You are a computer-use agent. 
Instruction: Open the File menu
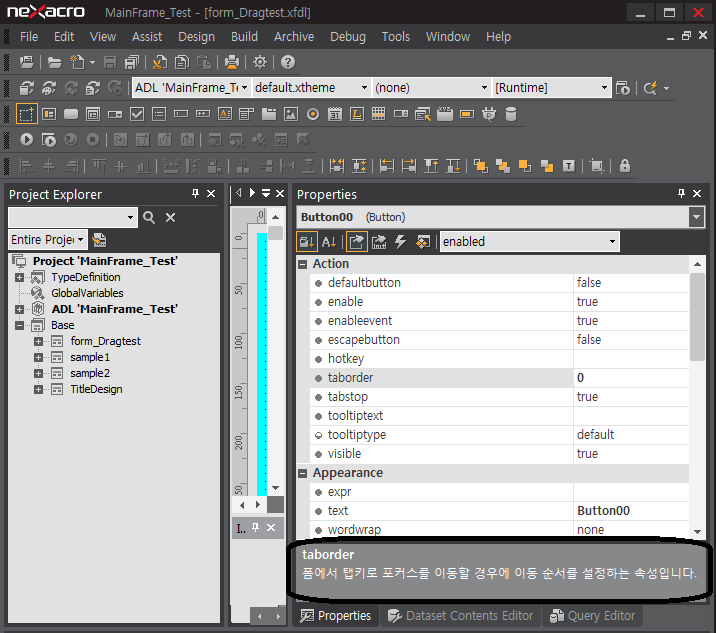(29, 37)
